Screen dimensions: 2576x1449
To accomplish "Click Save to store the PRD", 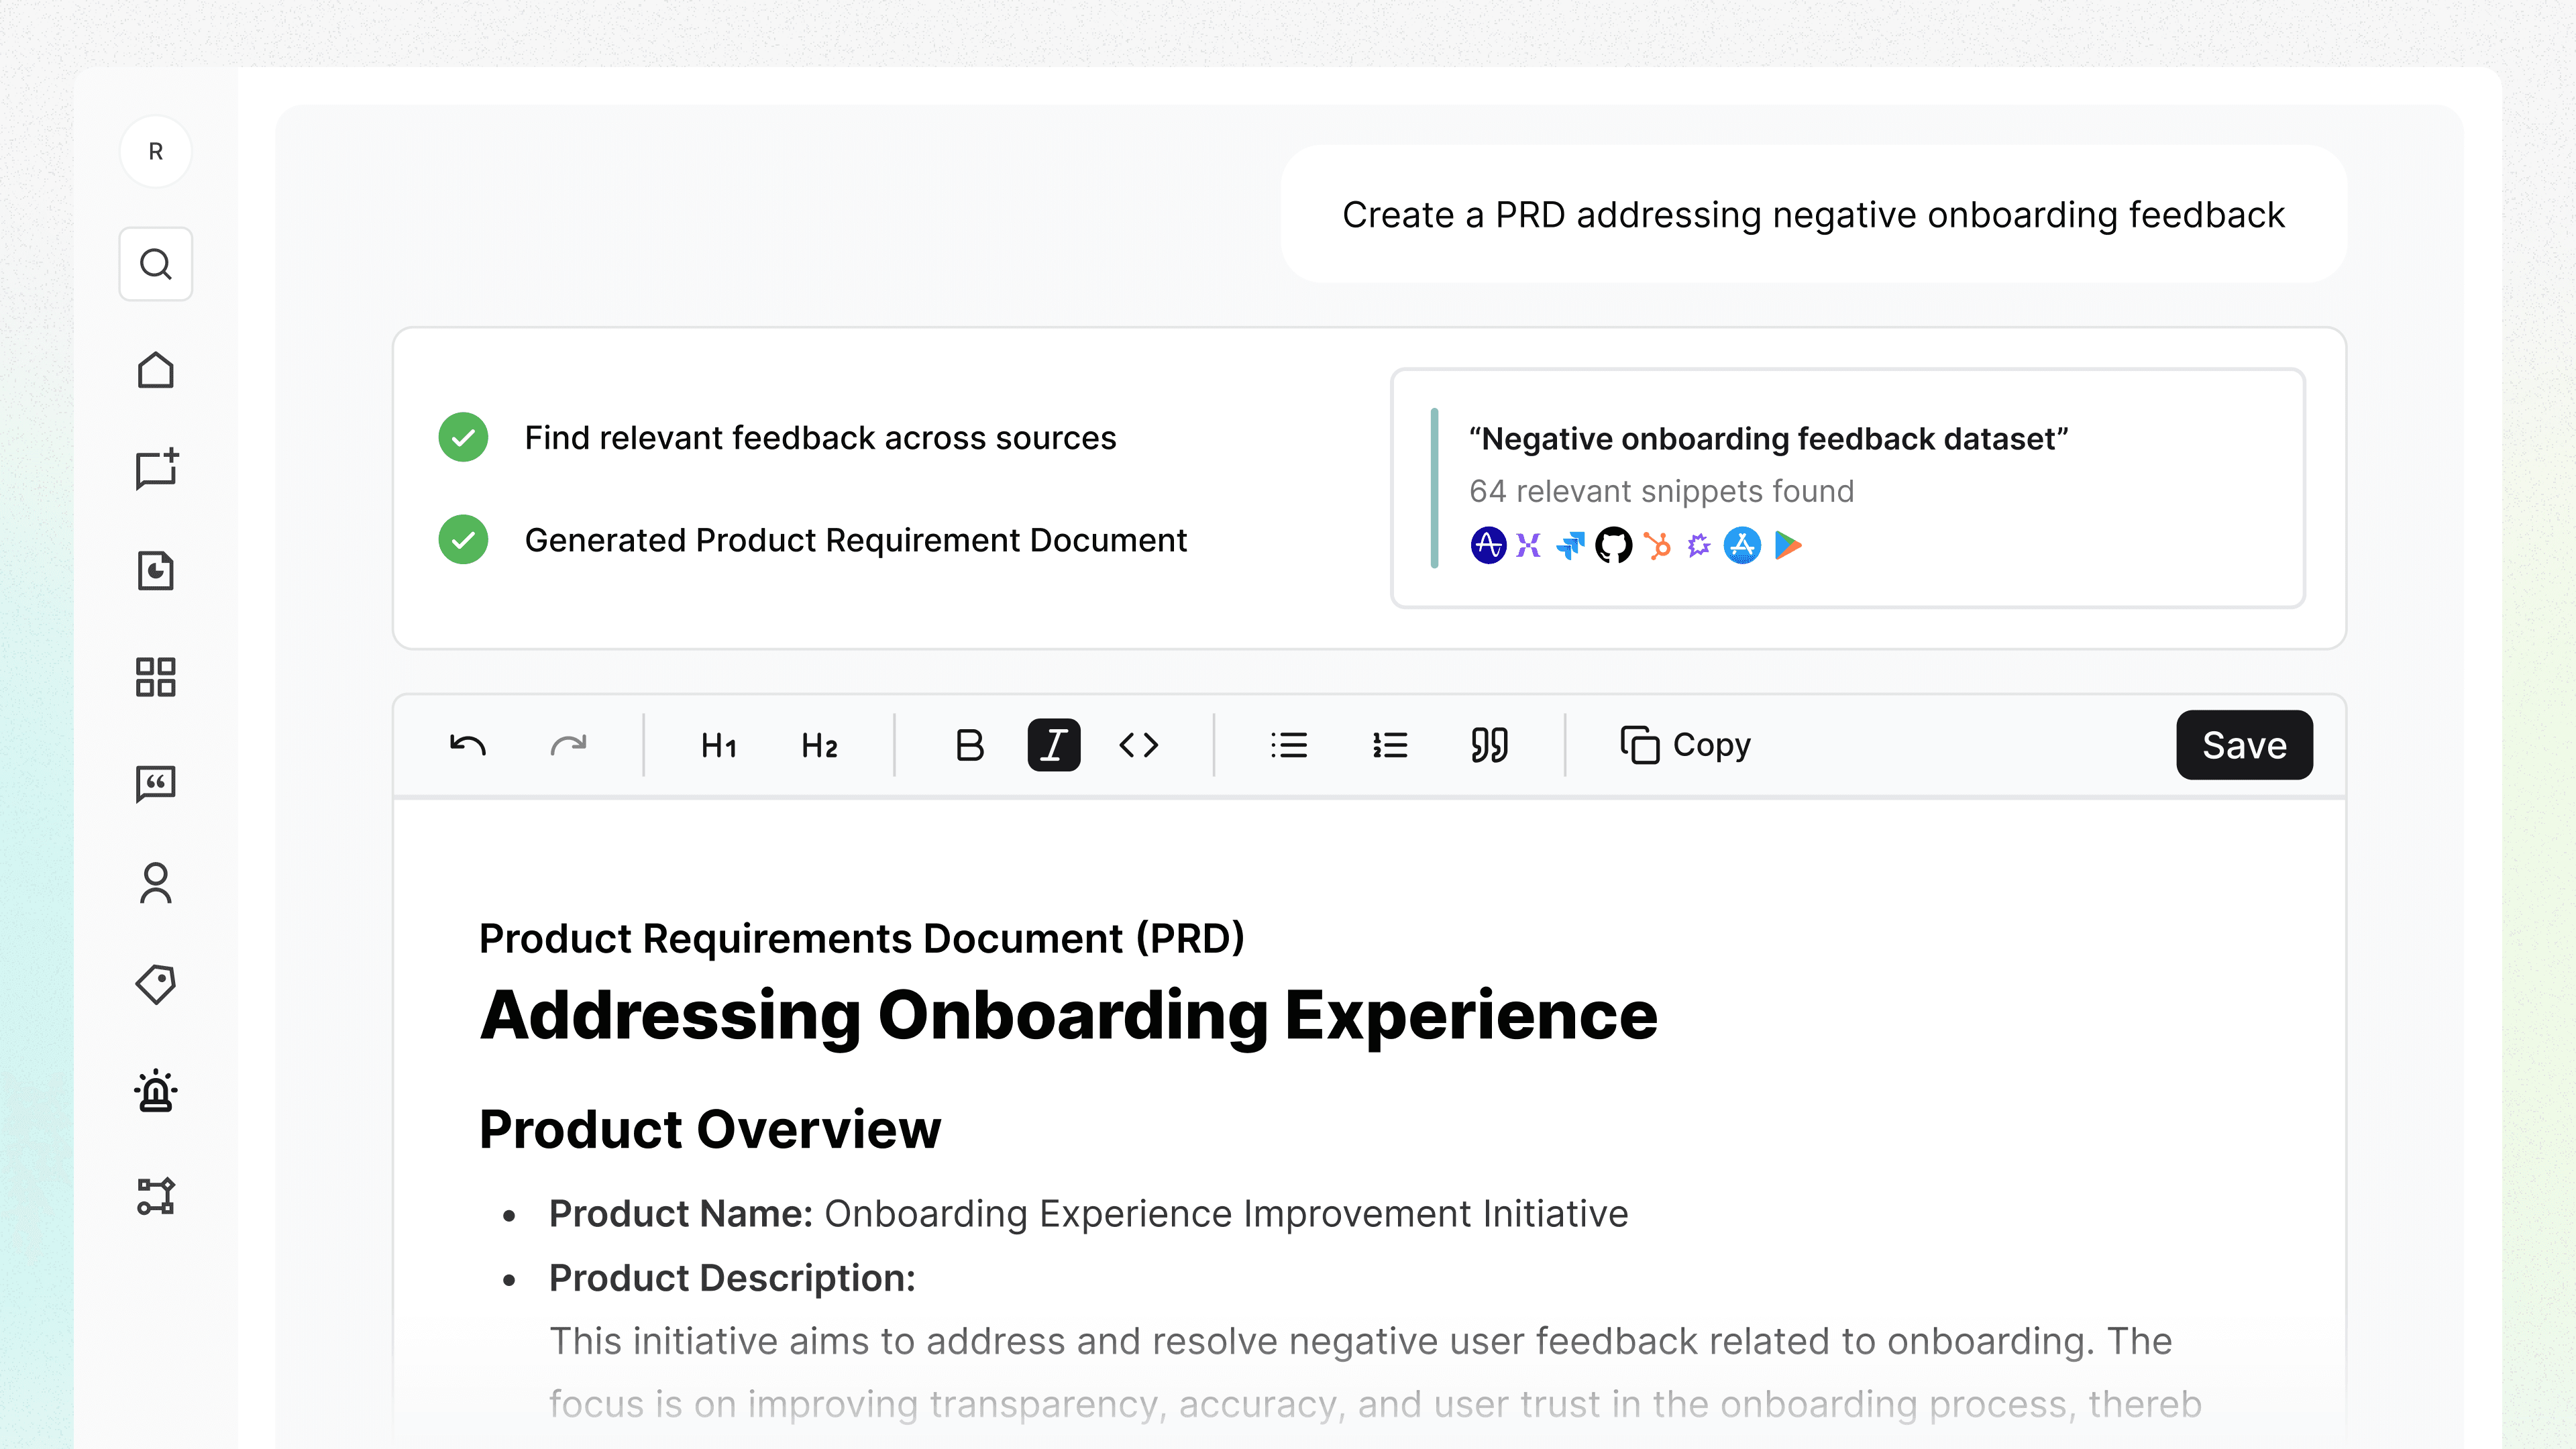I will [2244, 745].
